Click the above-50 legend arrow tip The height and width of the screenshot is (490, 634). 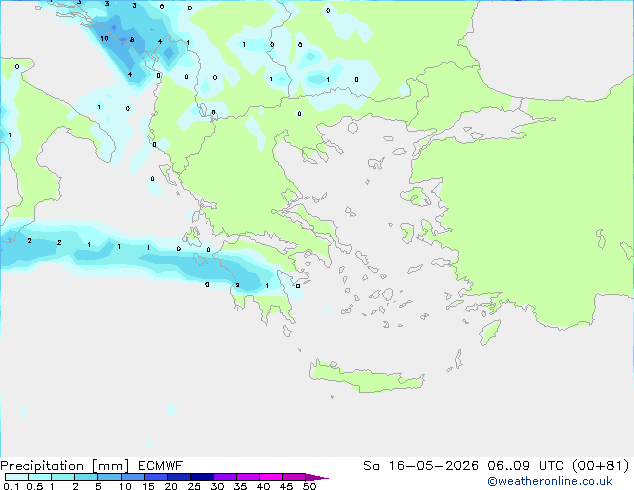317,477
